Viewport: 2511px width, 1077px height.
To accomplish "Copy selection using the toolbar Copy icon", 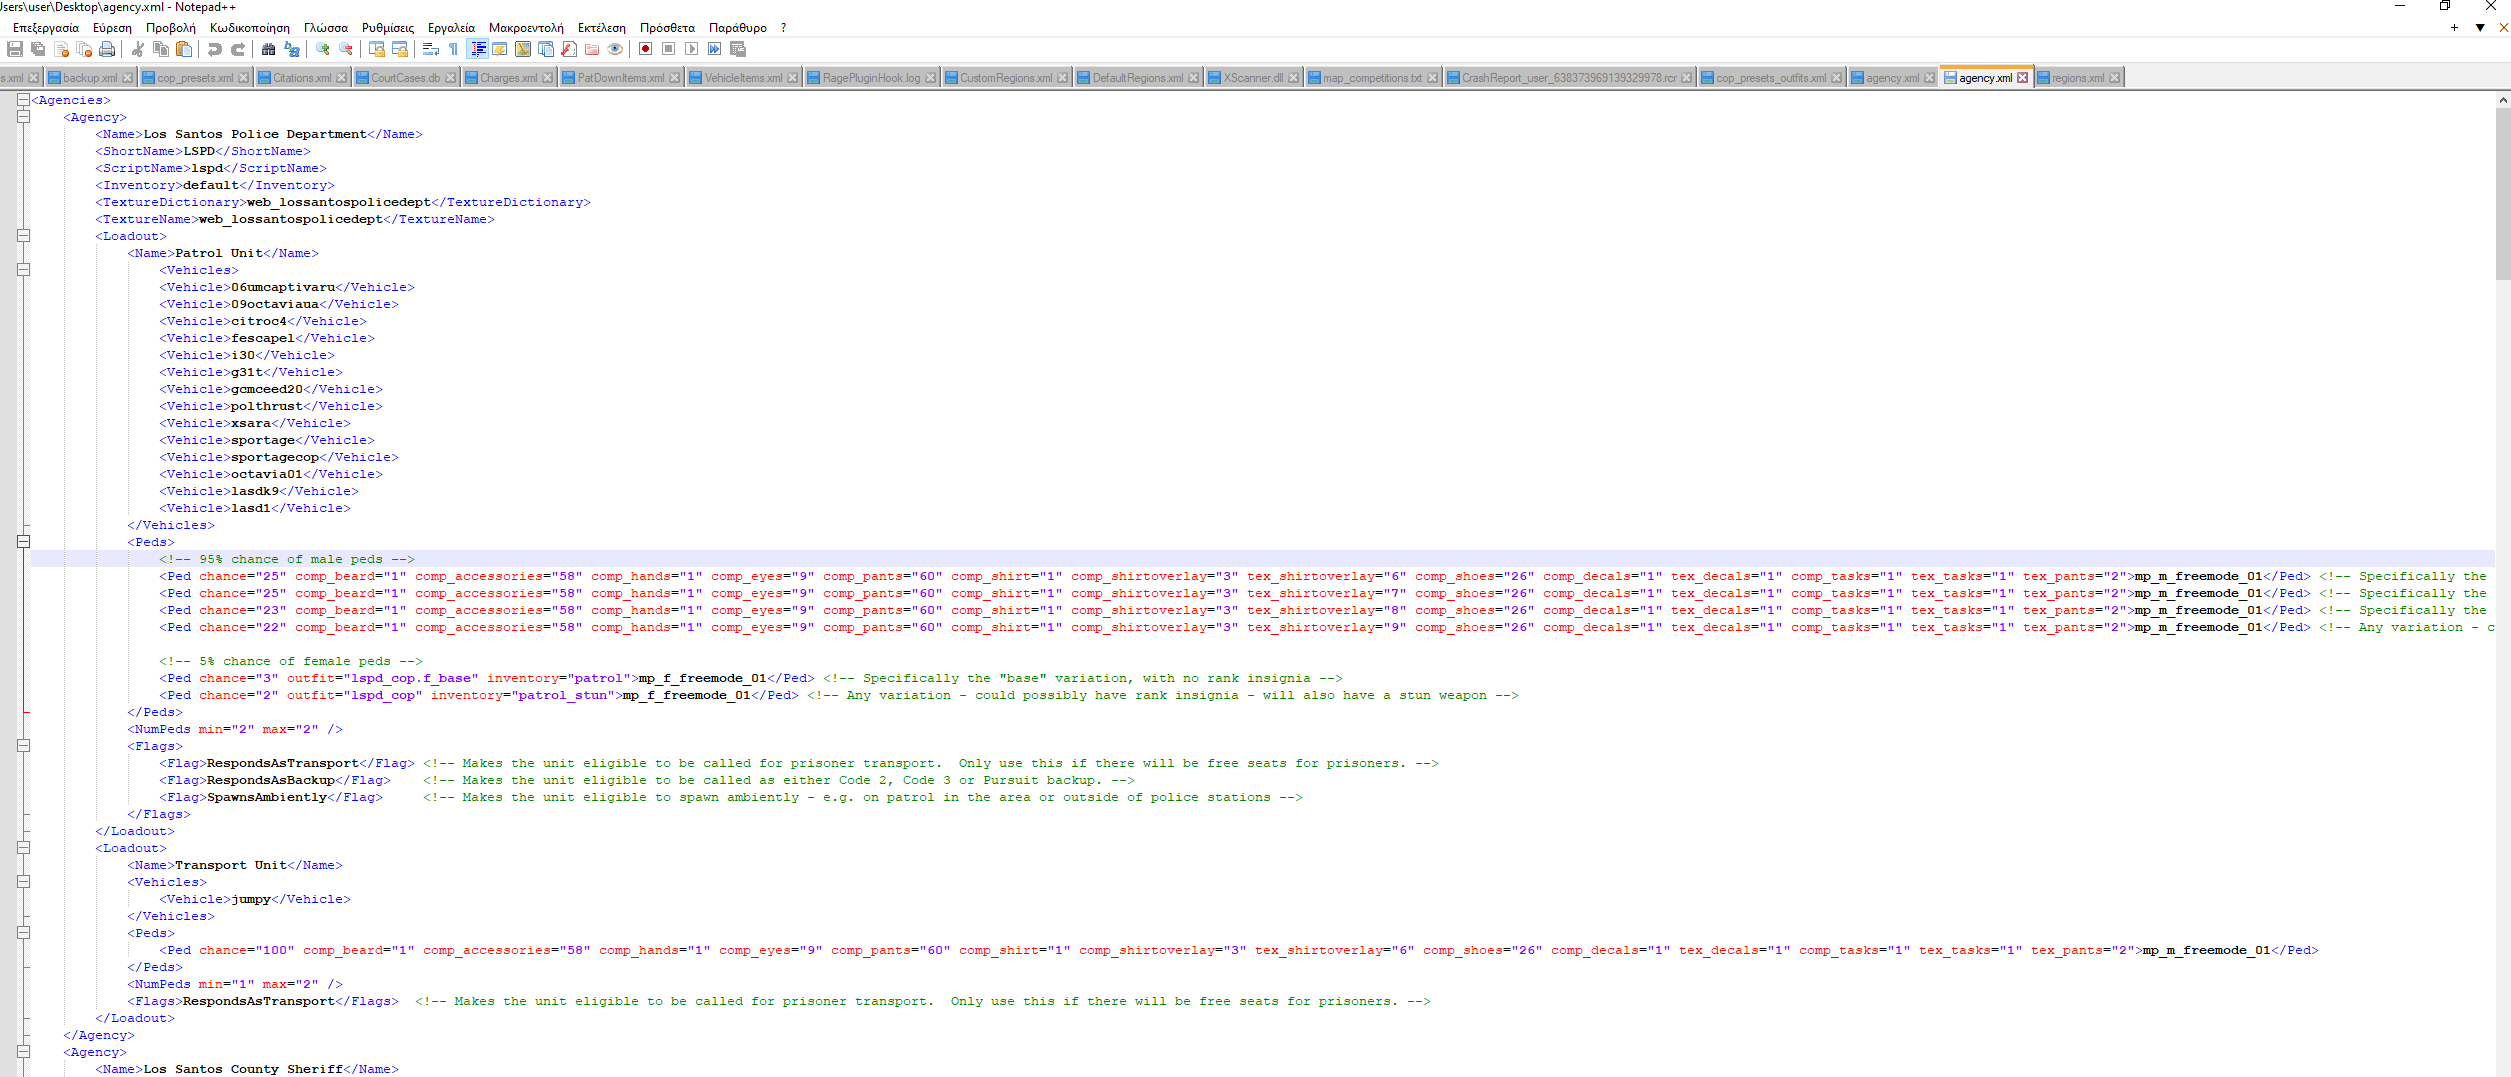I will click(x=161, y=49).
